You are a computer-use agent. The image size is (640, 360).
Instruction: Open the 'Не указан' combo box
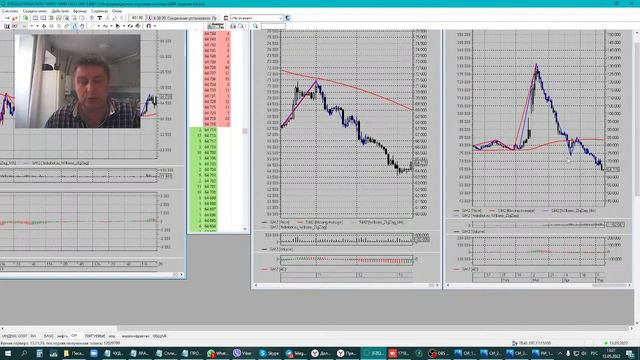coord(257,18)
